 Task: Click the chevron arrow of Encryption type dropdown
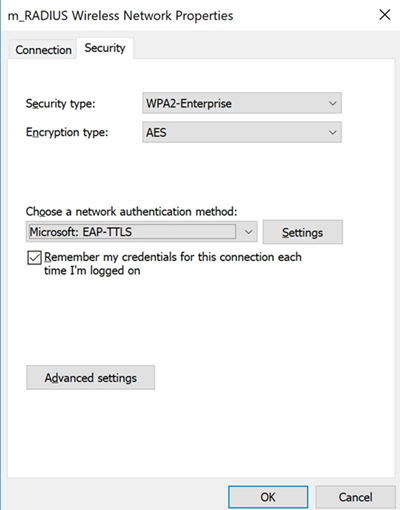click(332, 132)
